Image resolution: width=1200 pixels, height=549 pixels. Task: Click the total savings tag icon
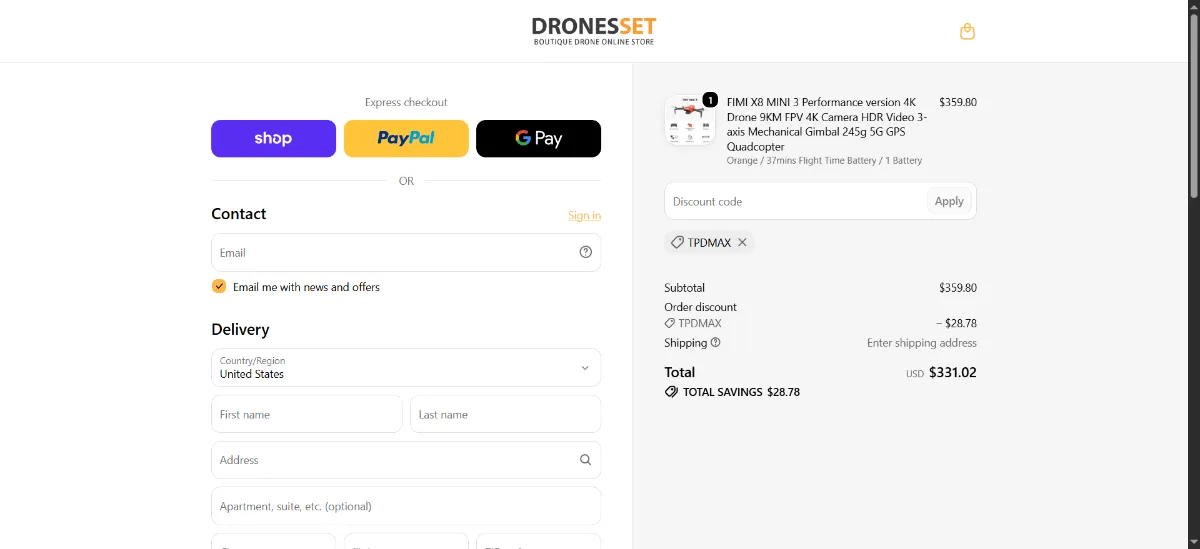pyautogui.click(x=671, y=392)
